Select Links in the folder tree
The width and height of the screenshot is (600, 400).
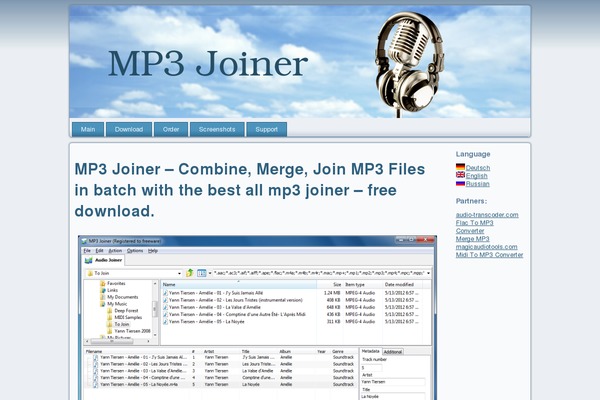point(112,290)
